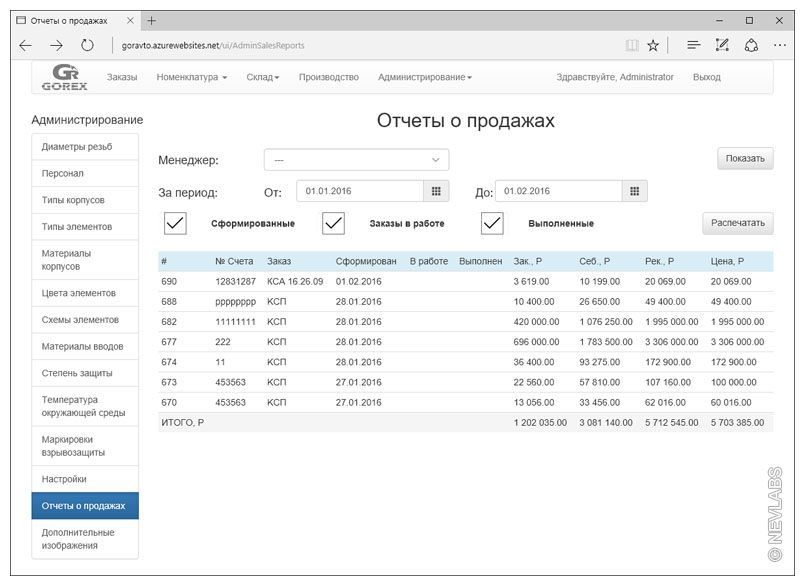Open browser reading view icon
The width and height of the screenshot is (805, 586).
(x=631, y=45)
